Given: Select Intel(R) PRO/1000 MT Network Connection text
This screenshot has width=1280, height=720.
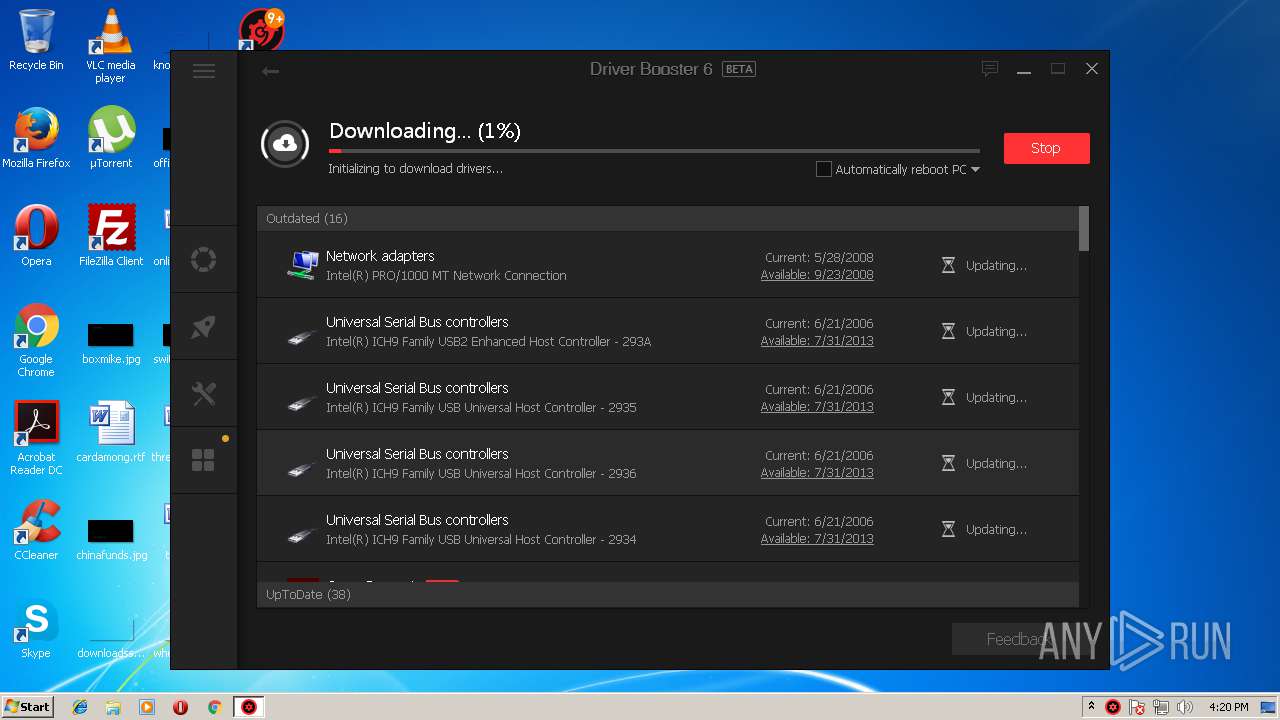Looking at the screenshot, I should (446, 276).
